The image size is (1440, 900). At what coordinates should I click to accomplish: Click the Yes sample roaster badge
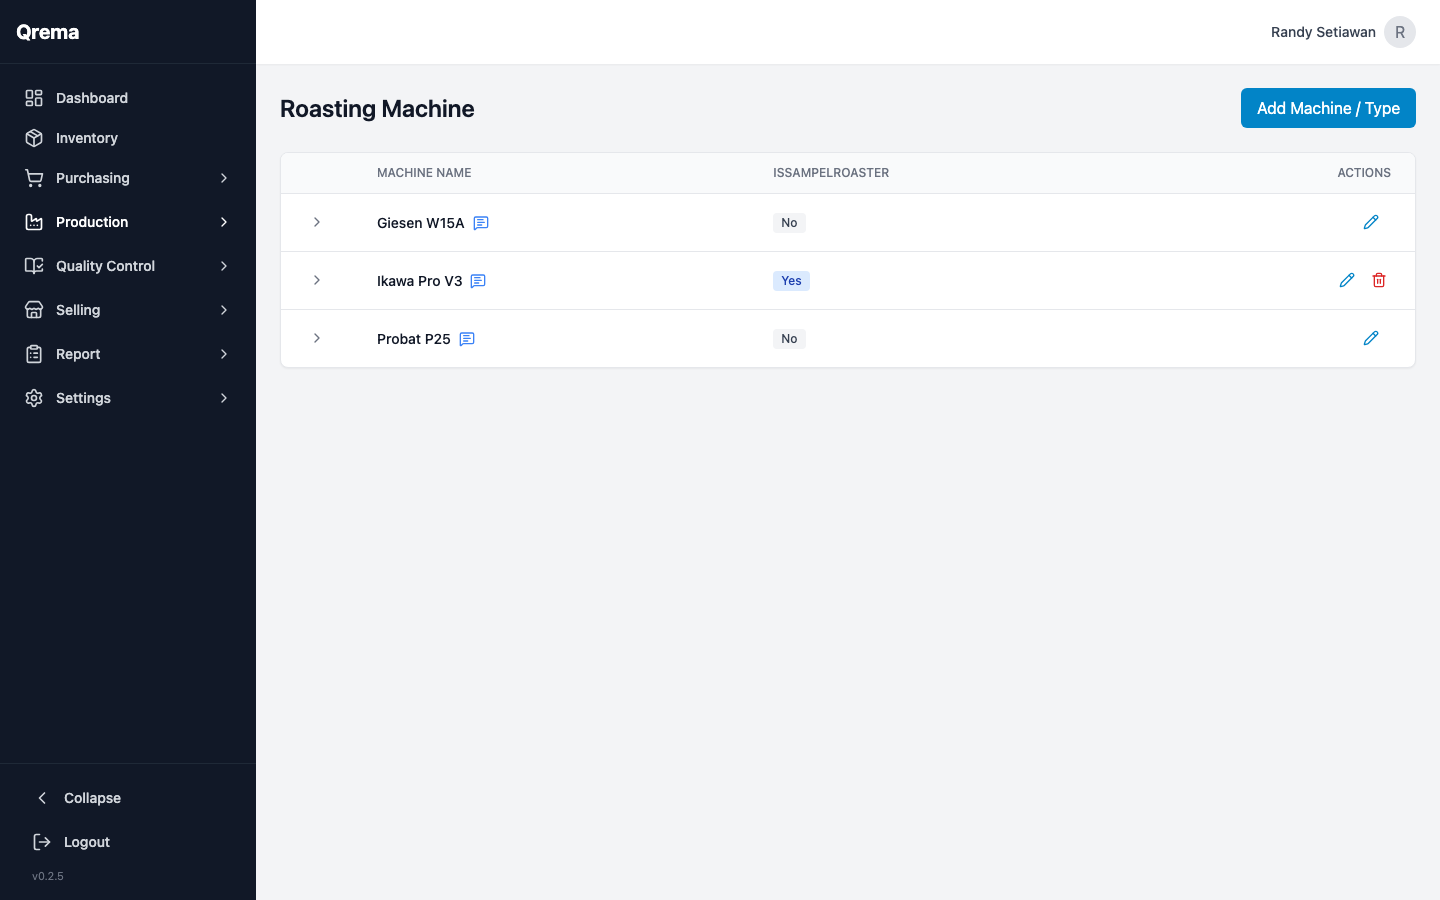(x=791, y=280)
